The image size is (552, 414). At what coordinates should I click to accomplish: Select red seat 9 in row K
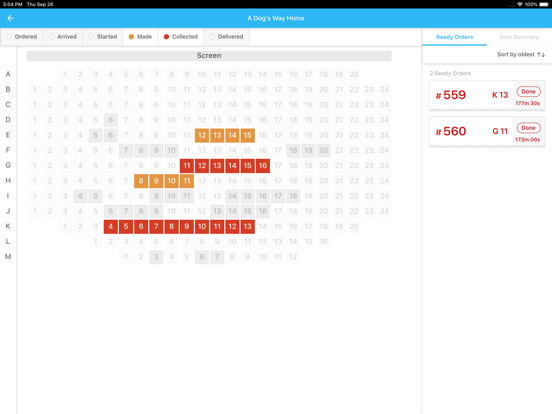click(187, 226)
